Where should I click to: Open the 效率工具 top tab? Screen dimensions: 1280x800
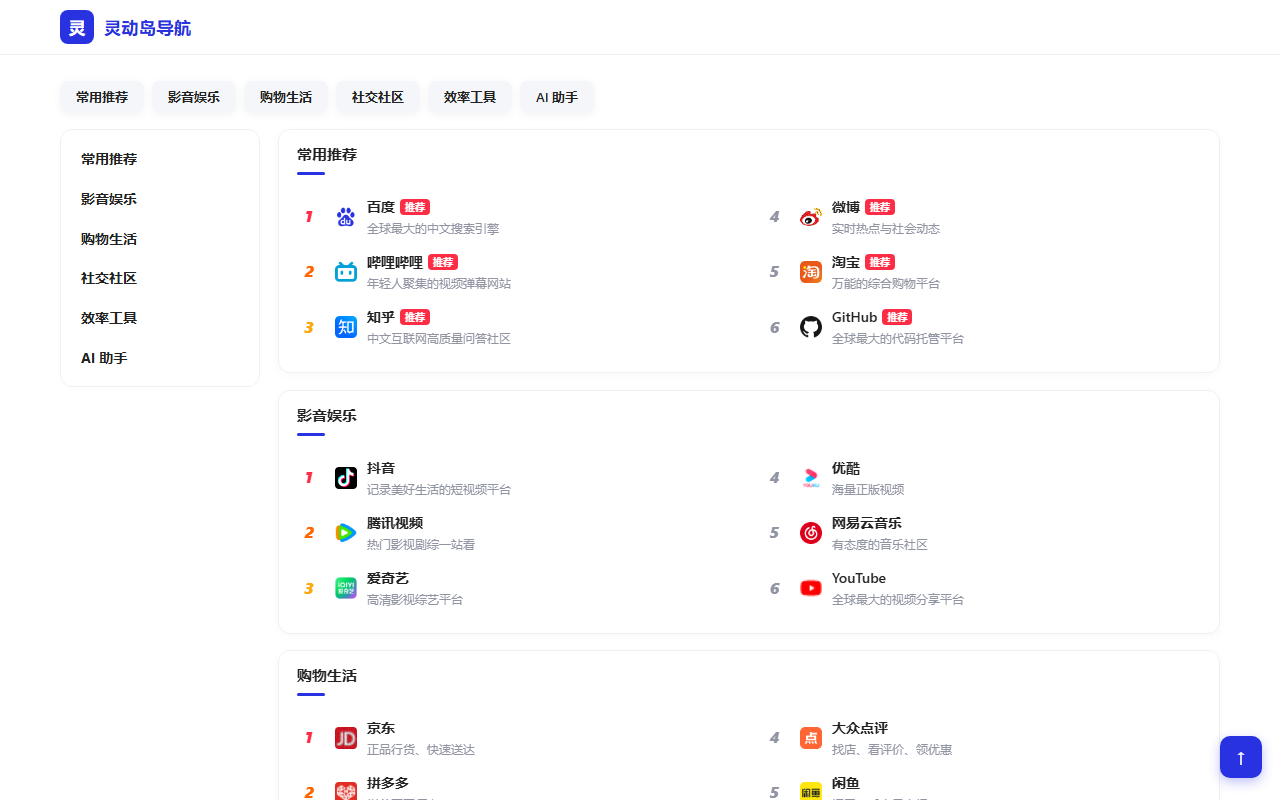pyautogui.click(x=470, y=97)
